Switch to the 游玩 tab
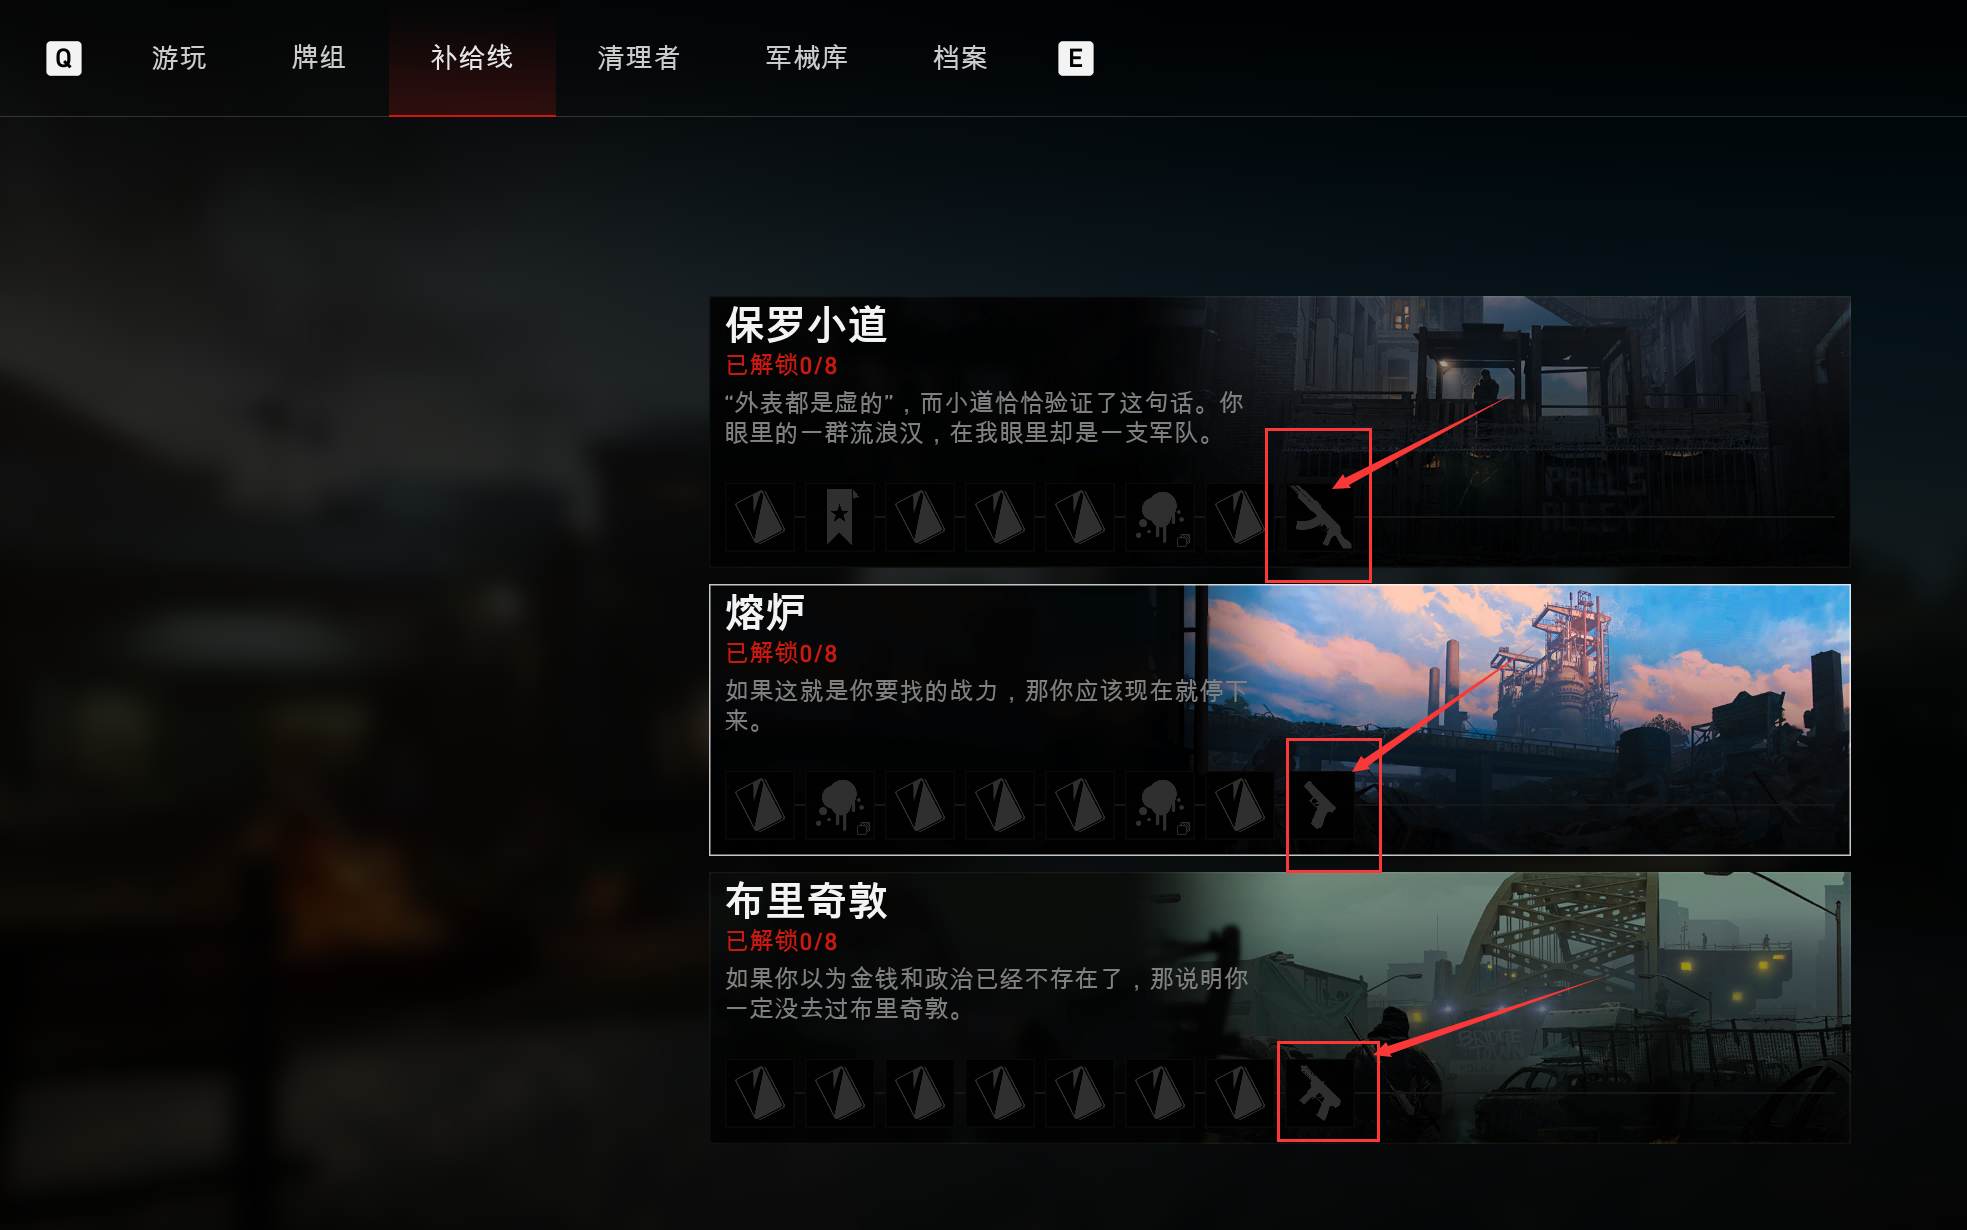This screenshot has width=1967, height=1230. pyautogui.click(x=179, y=58)
